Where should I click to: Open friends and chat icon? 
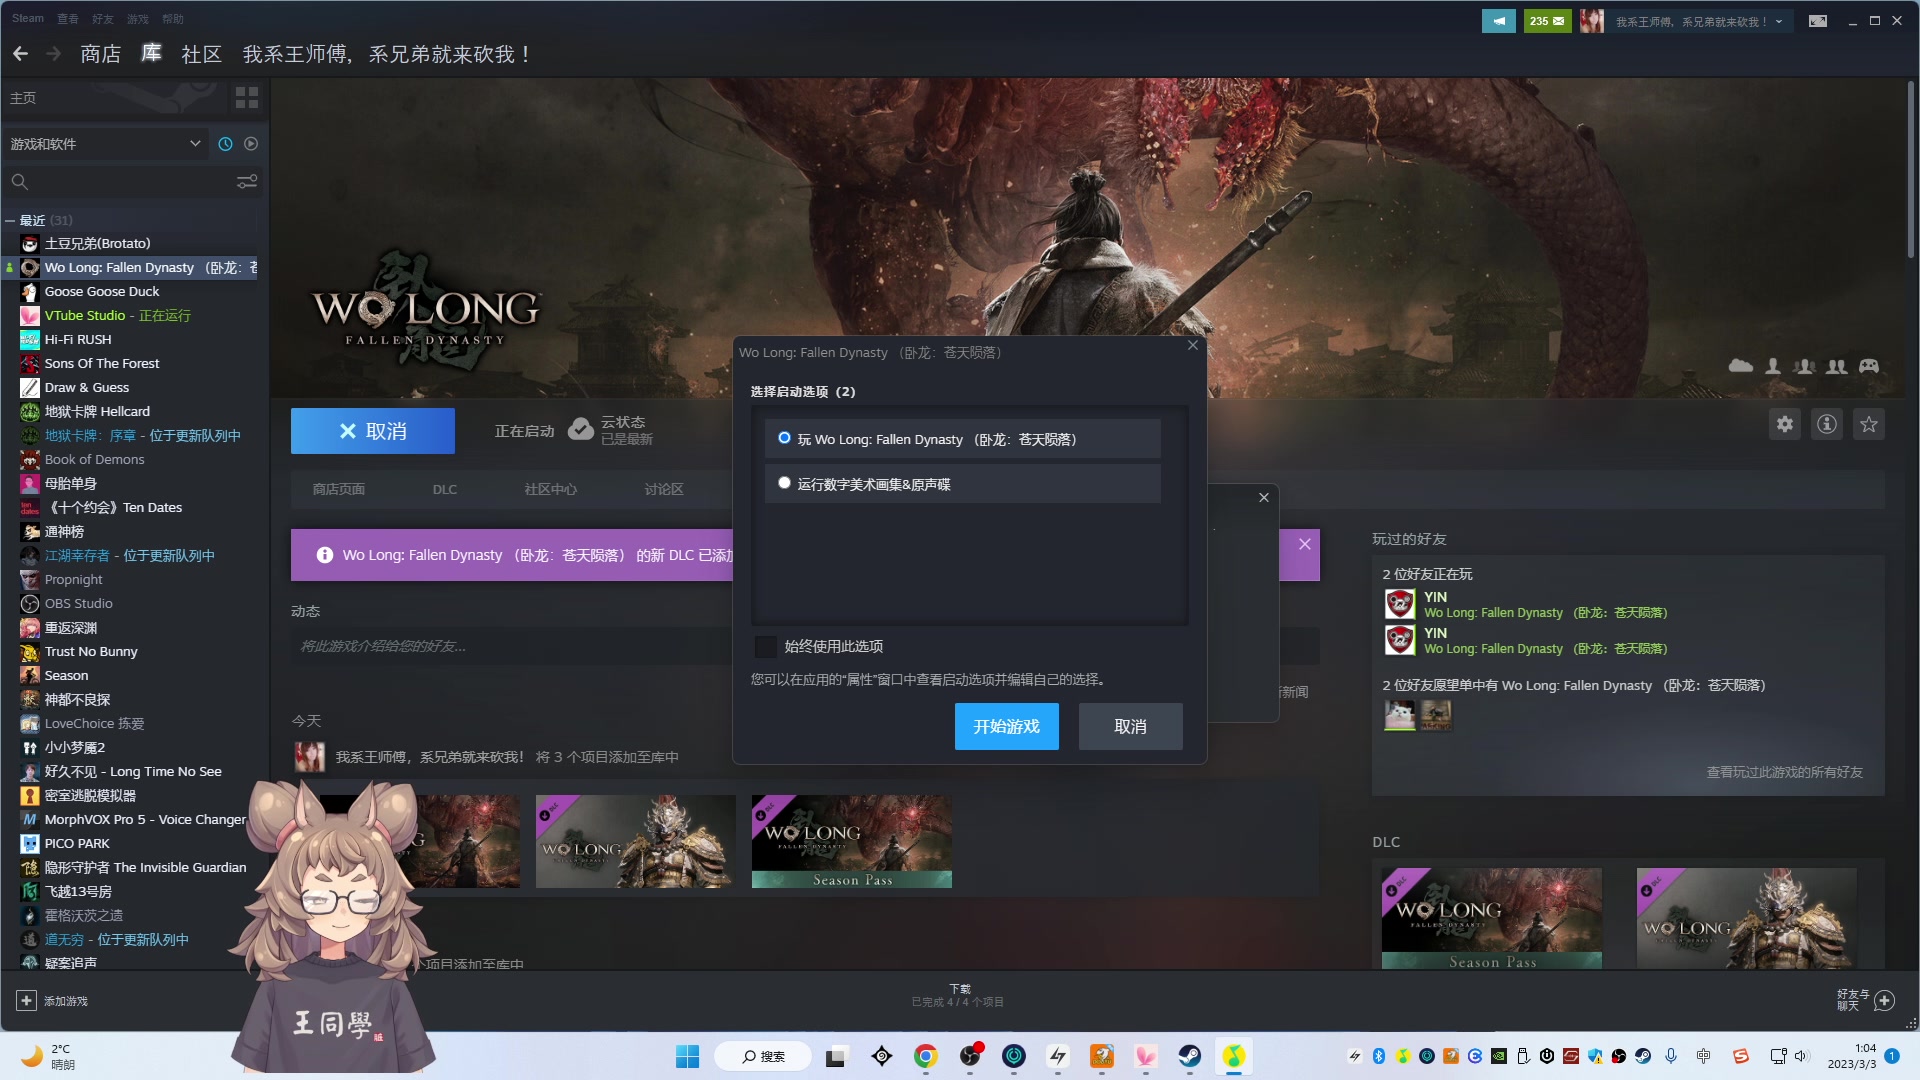[x=1884, y=1000]
